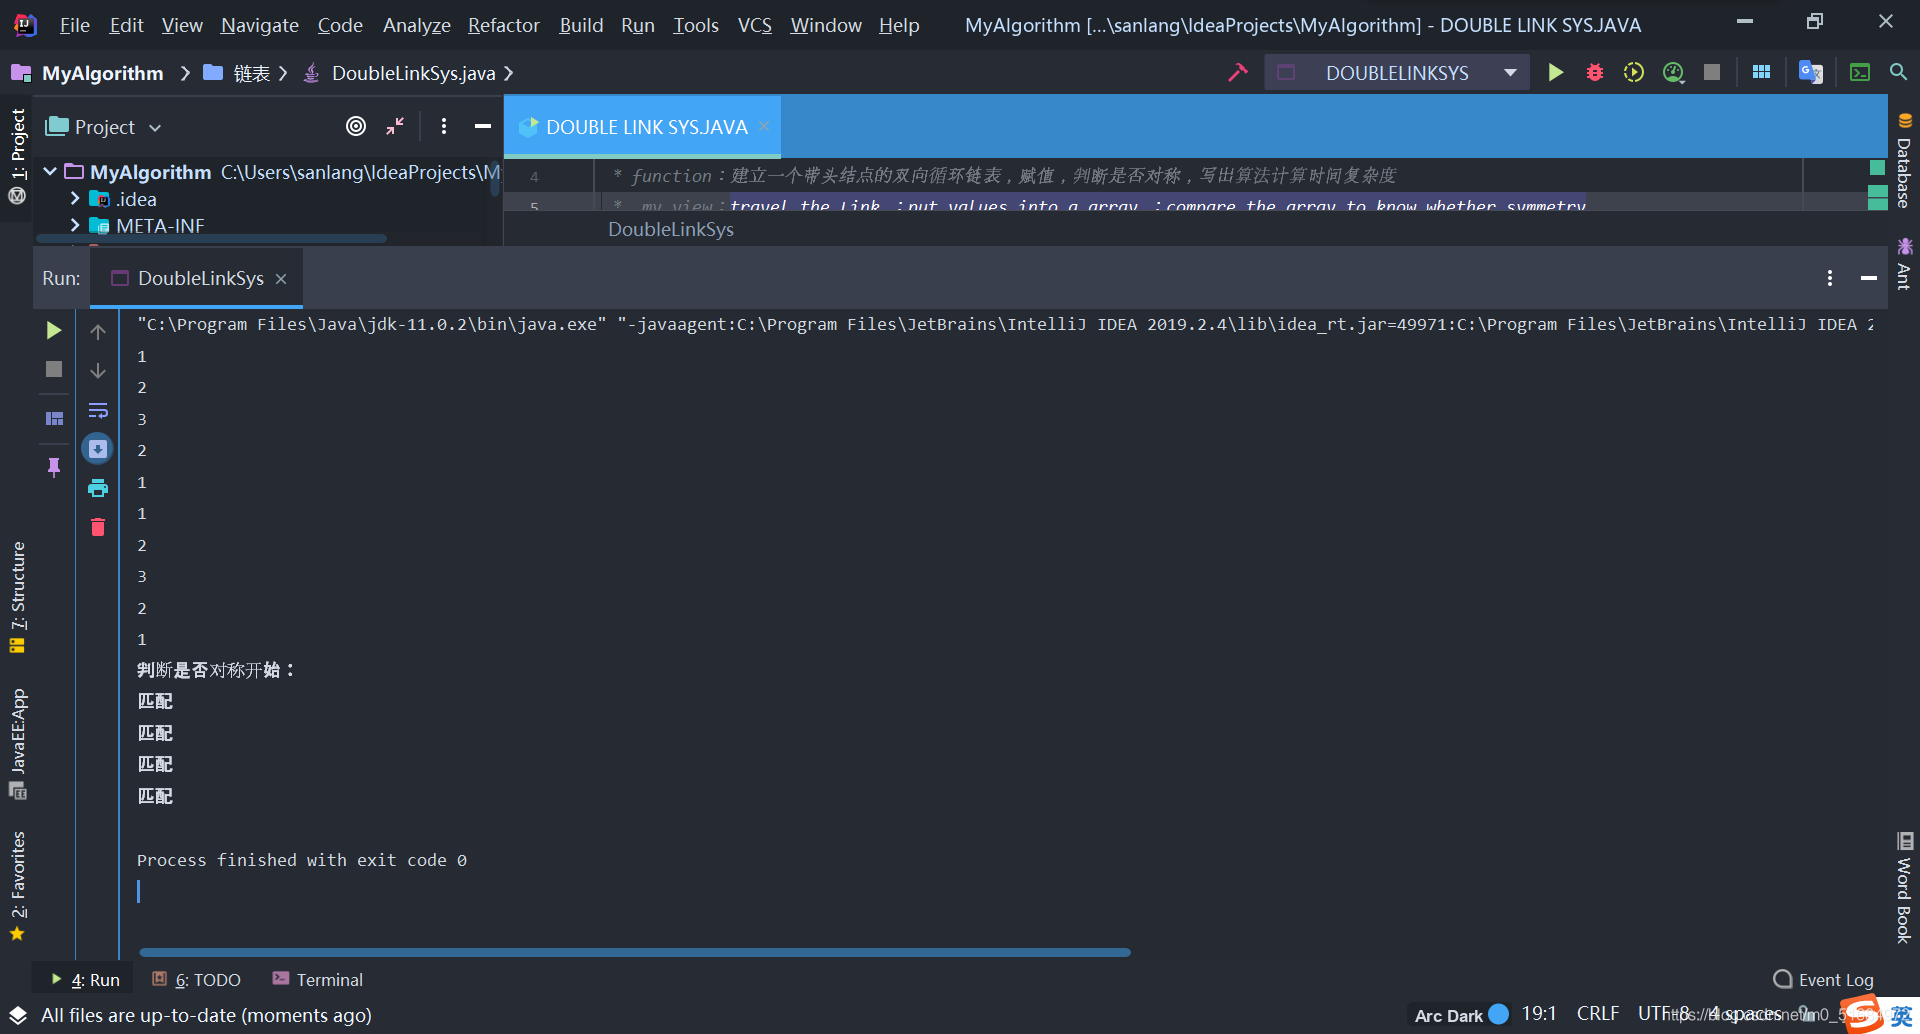Expand the .idea folder
This screenshot has width=1920, height=1034.
75,199
